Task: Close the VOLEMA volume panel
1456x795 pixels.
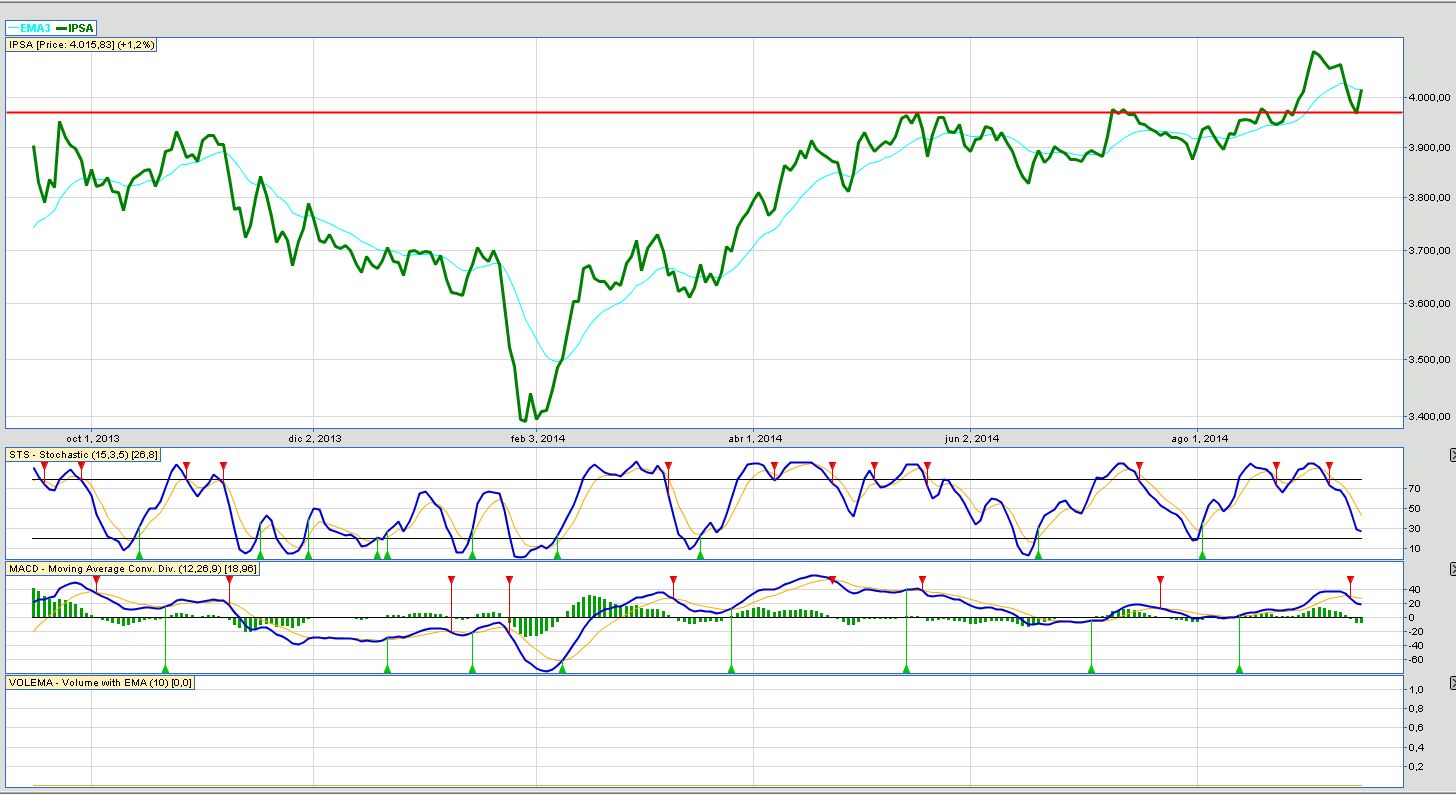Action: [x=1452, y=683]
